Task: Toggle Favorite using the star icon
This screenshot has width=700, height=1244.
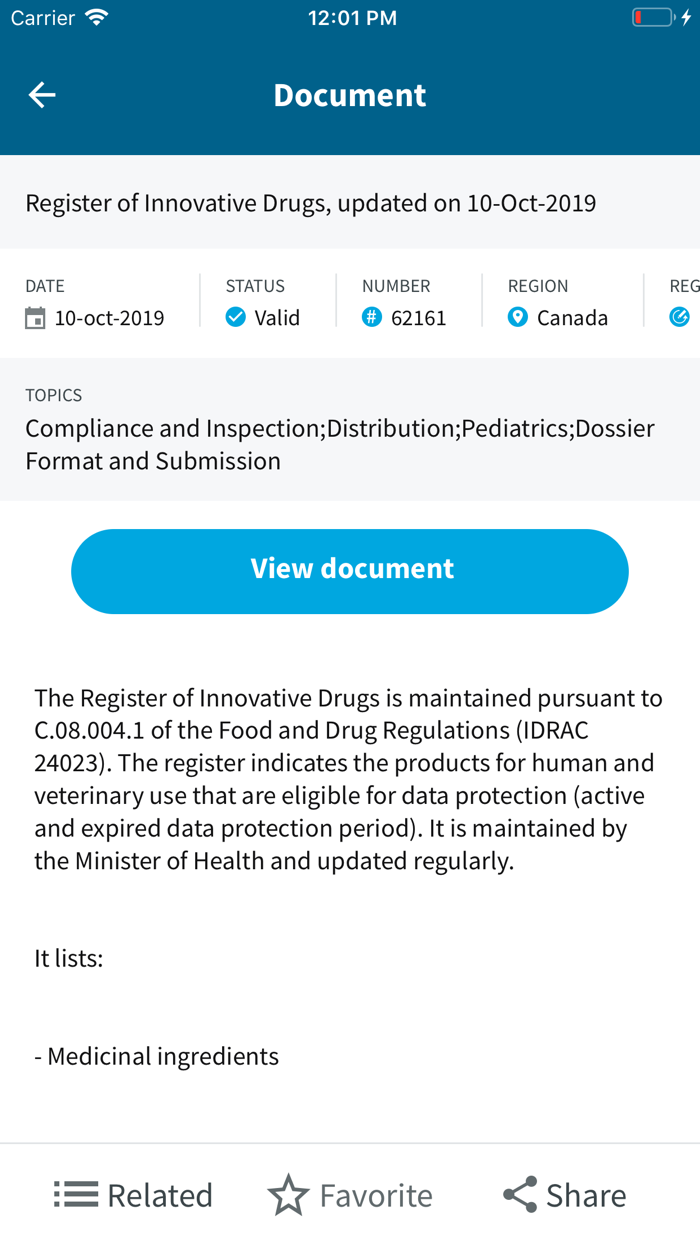Action: click(286, 1194)
